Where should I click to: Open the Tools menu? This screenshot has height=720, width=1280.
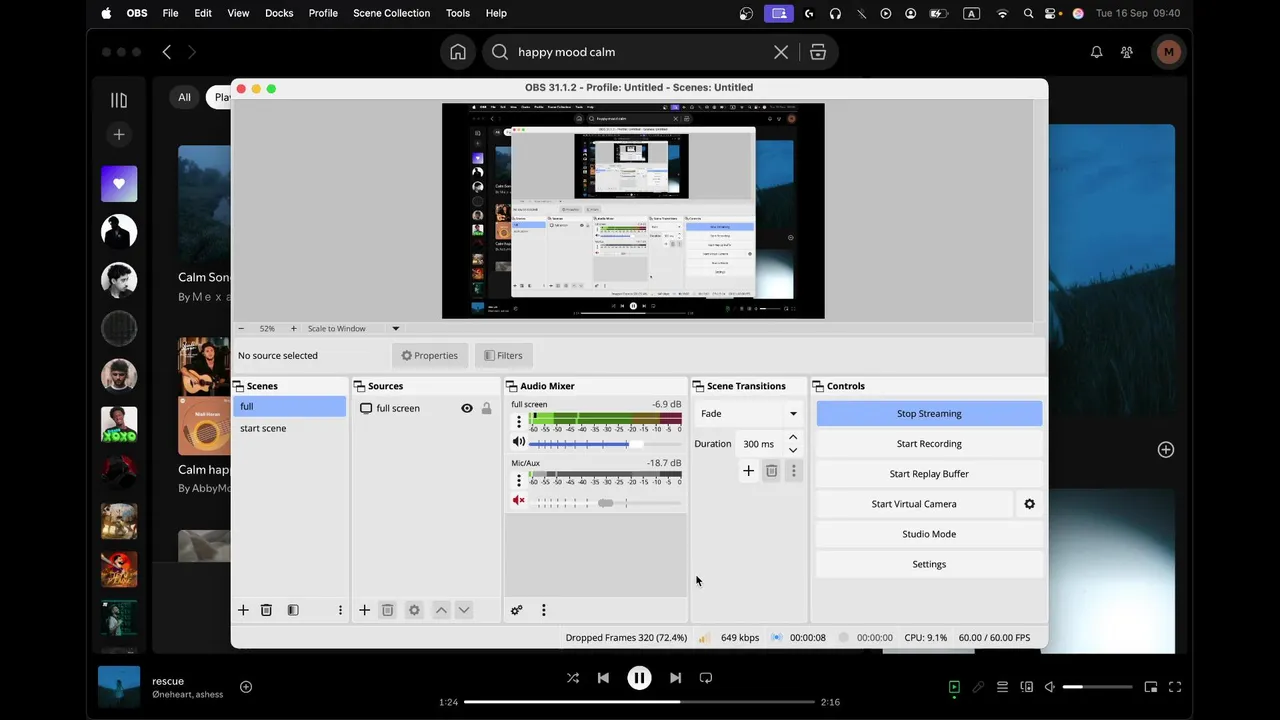458,13
